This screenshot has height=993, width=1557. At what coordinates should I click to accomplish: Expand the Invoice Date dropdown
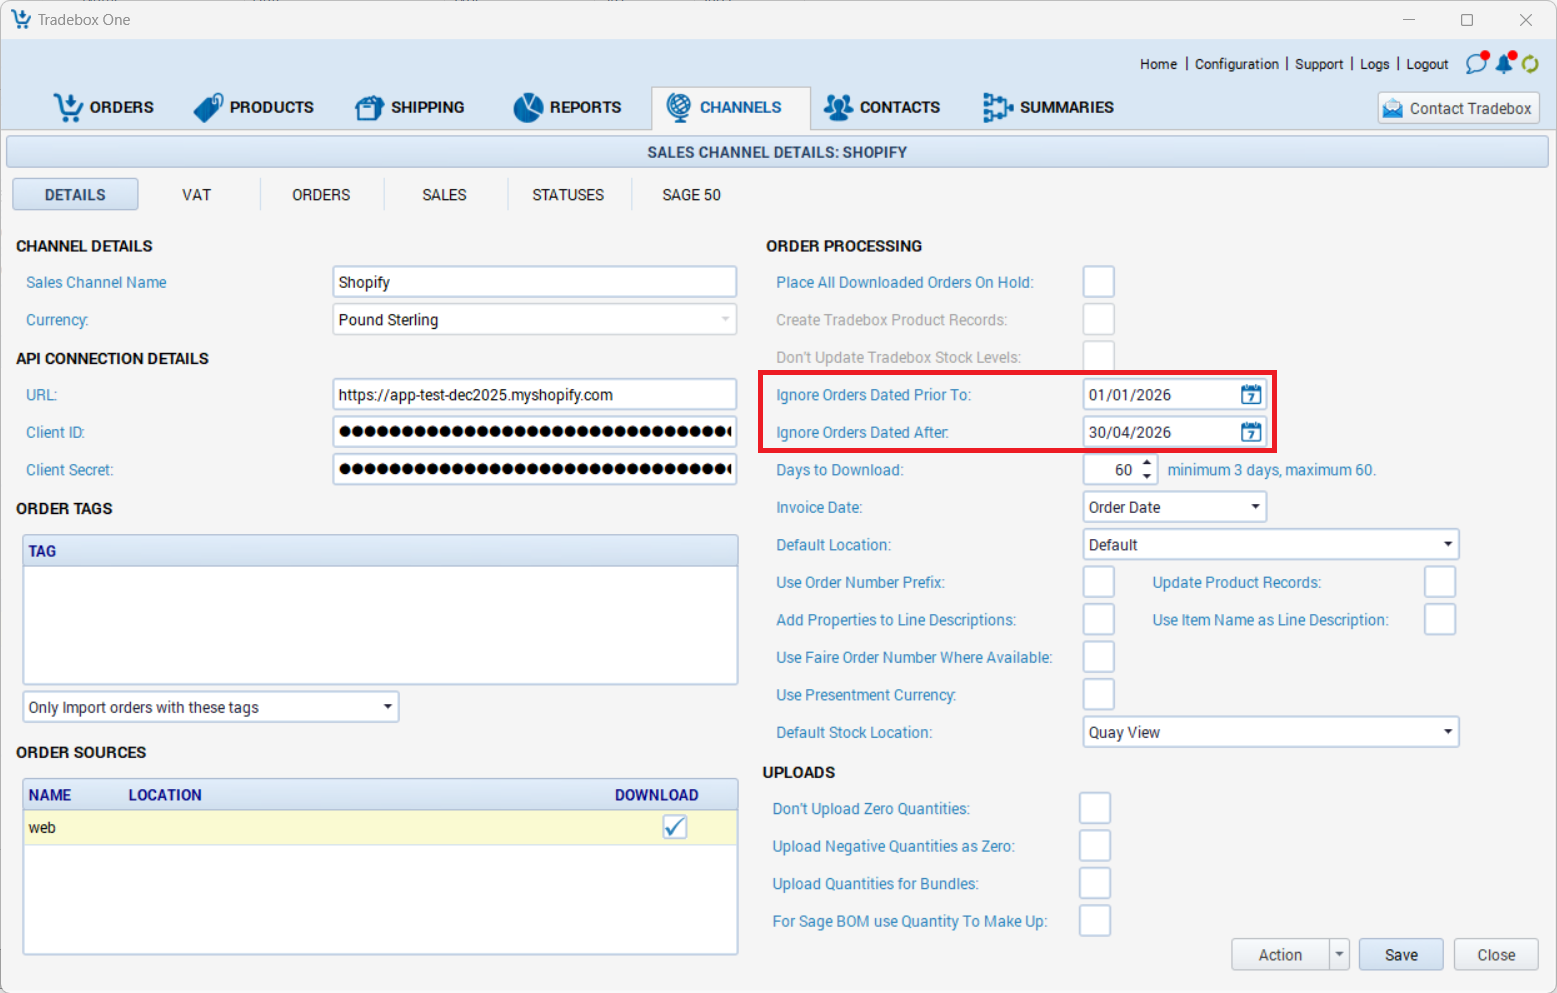[x=1255, y=507]
